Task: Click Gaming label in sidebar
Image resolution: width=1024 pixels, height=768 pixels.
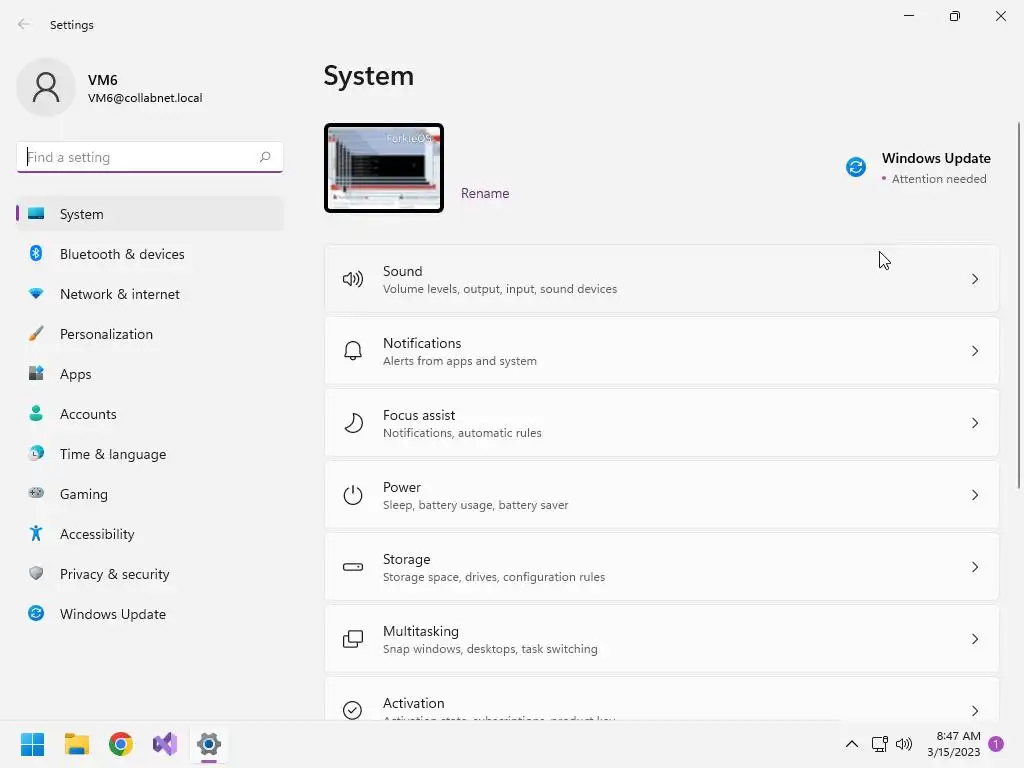Action: (x=84, y=494)
